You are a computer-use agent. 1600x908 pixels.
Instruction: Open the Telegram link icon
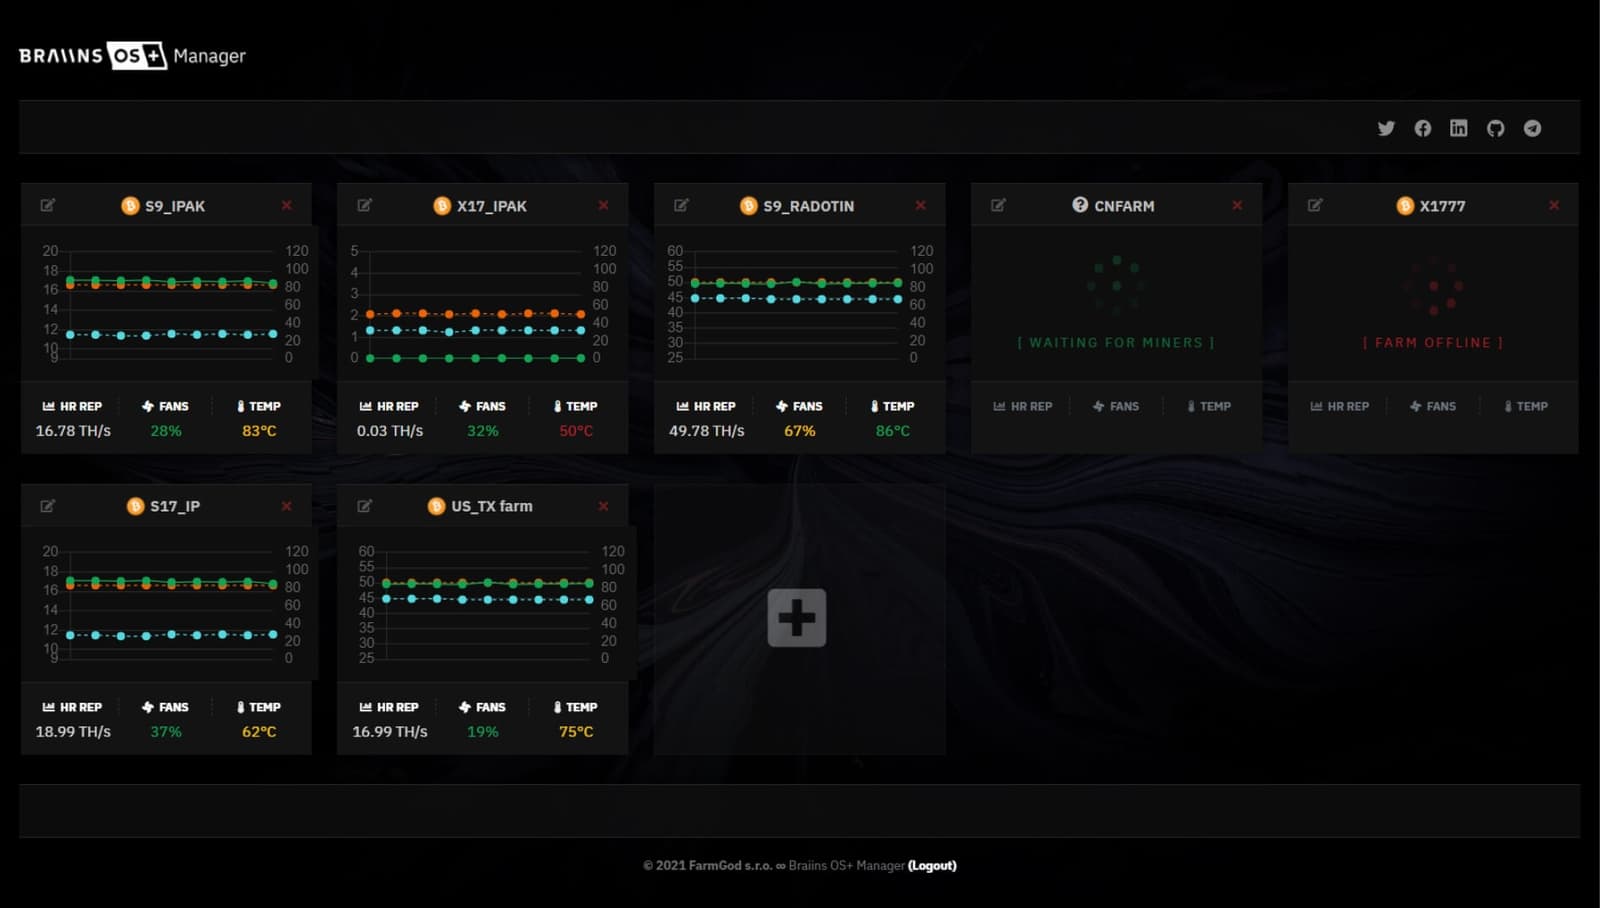tap(1532, 128)
